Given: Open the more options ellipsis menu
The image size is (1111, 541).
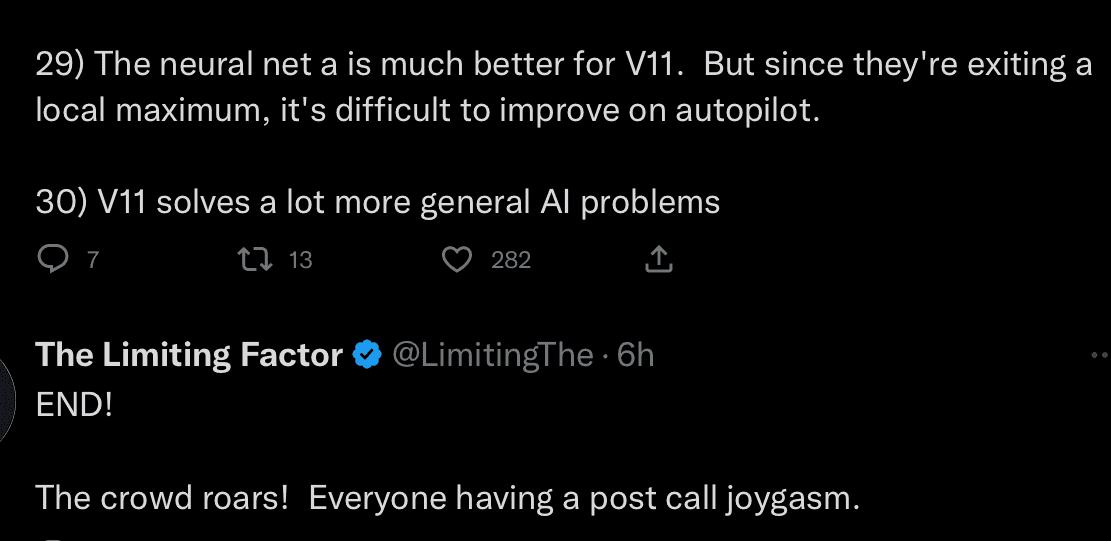Looking at the screenshot, I should click(1100, 355).
